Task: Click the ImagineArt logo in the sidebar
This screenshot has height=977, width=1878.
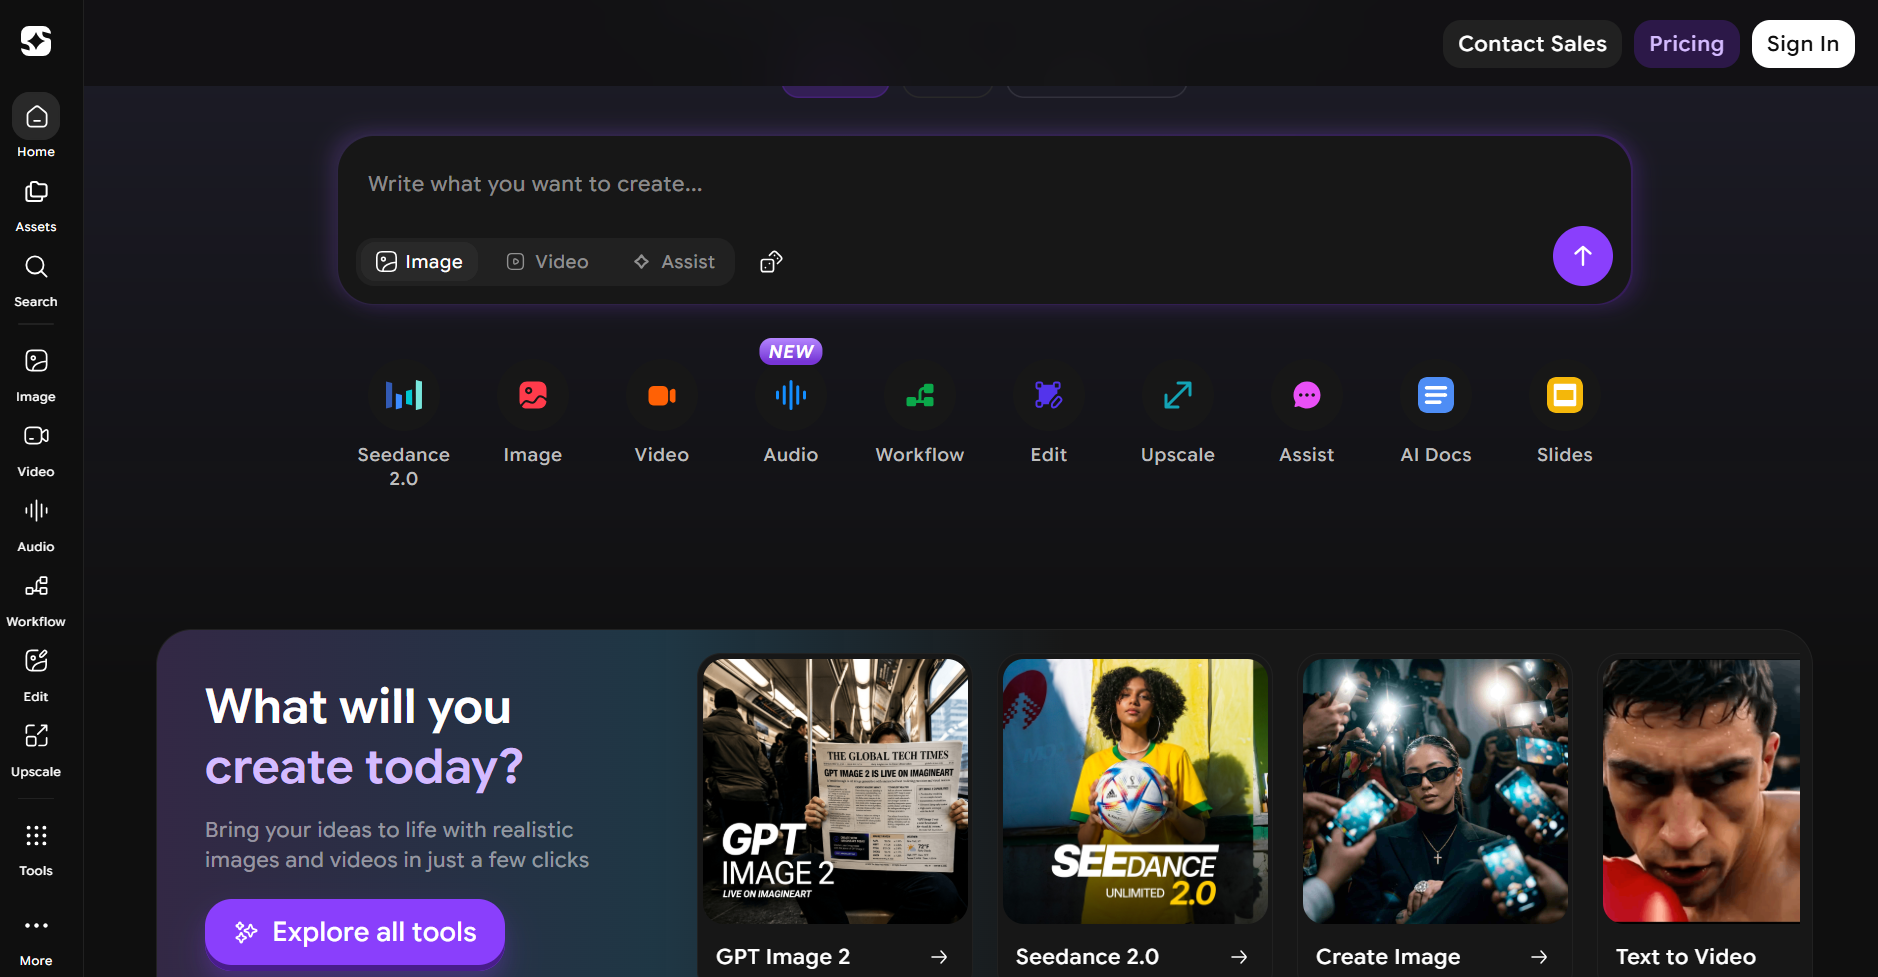Action: pyautogui.click(x=36, y=41)
